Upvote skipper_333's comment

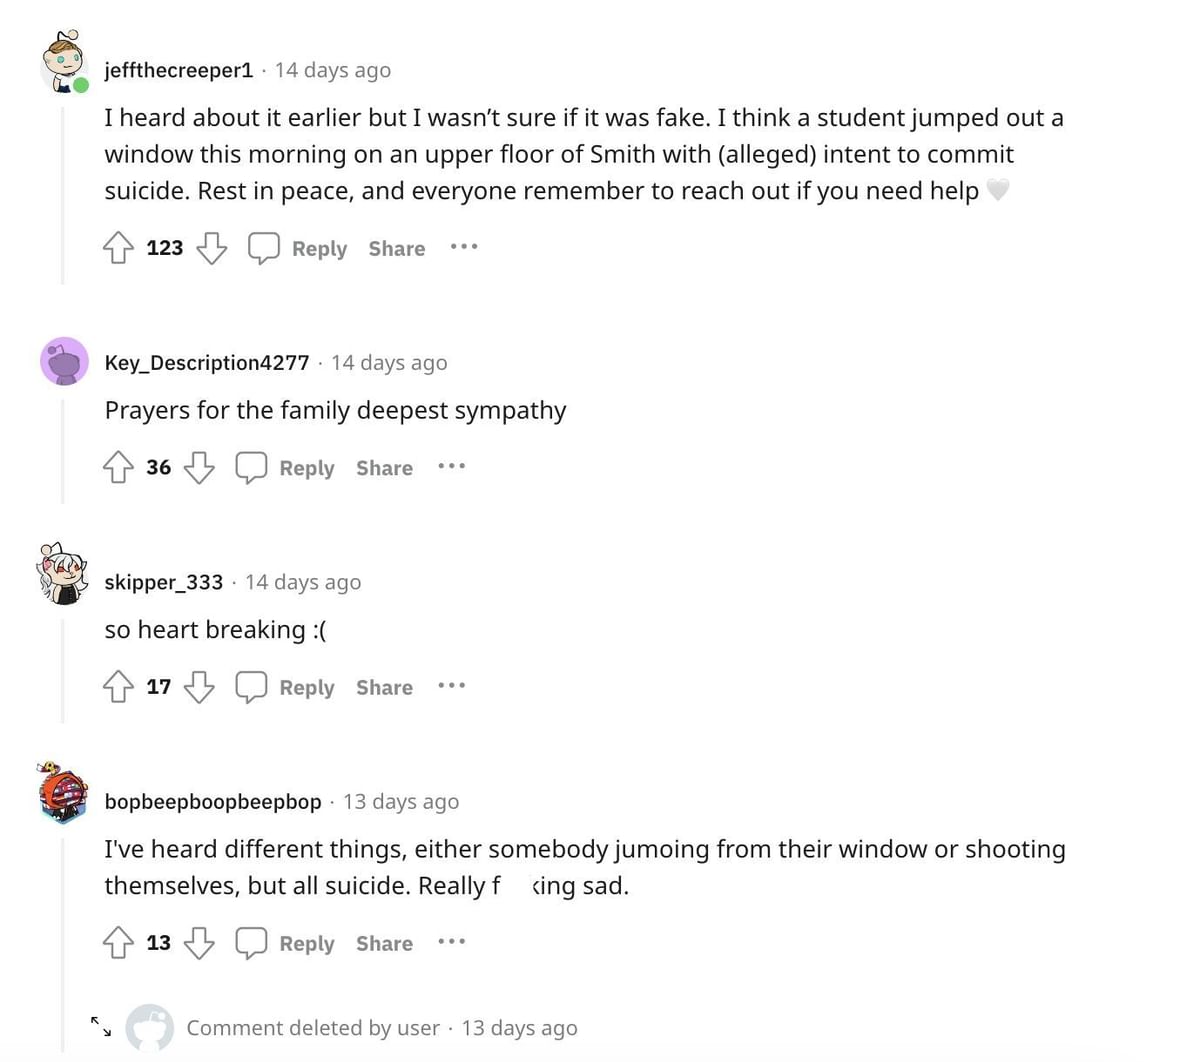pos(118,687)
